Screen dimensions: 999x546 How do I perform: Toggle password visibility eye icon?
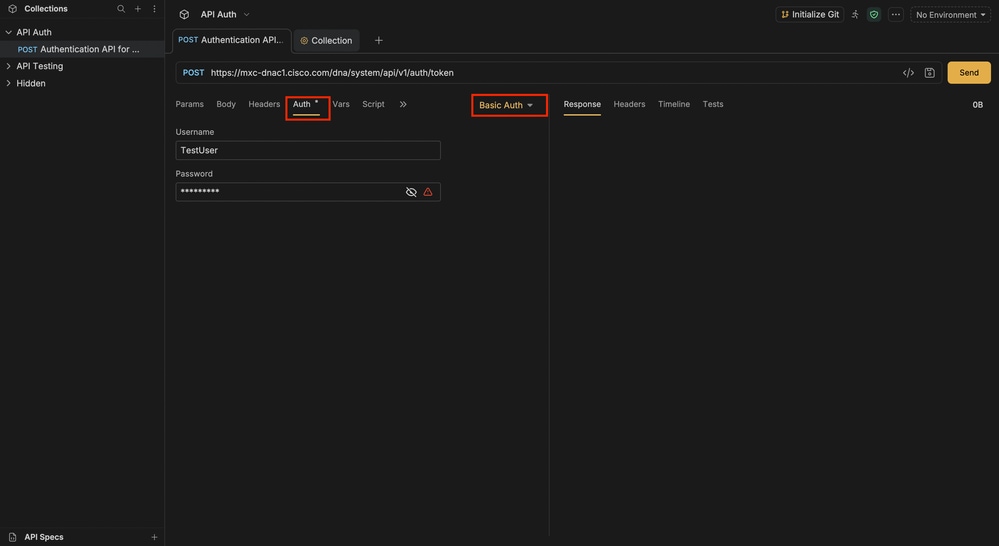(x=411, y=192)
